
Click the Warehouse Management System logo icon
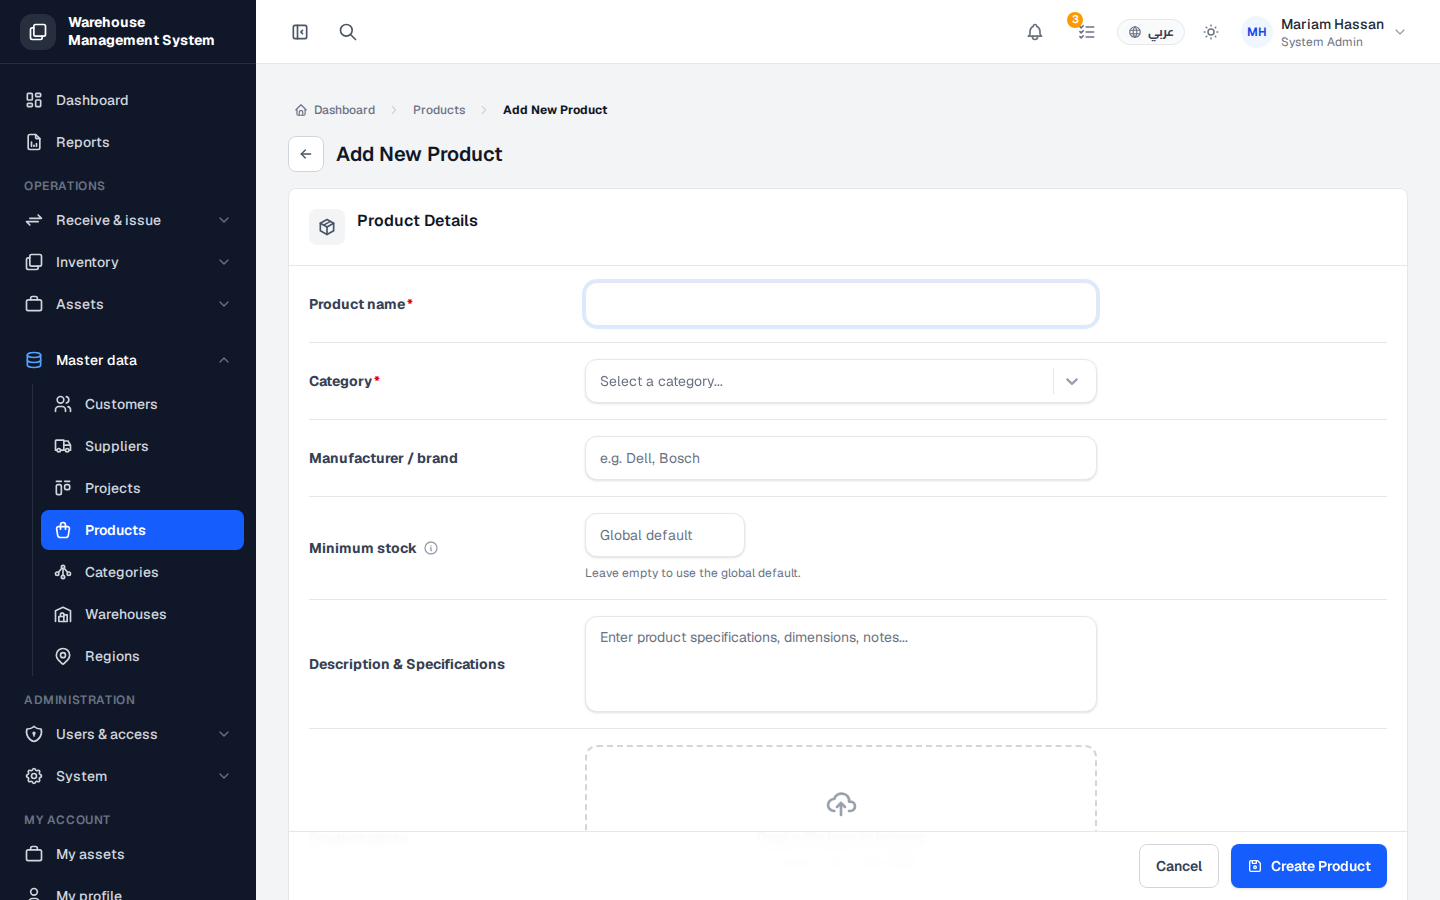(x=38, y=32)
